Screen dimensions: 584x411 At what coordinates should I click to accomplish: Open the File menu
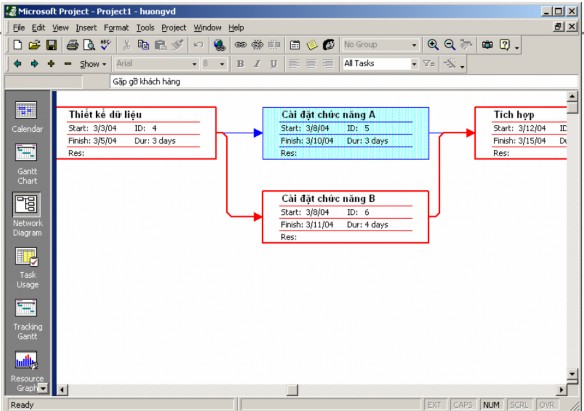(x=19, y=28)
